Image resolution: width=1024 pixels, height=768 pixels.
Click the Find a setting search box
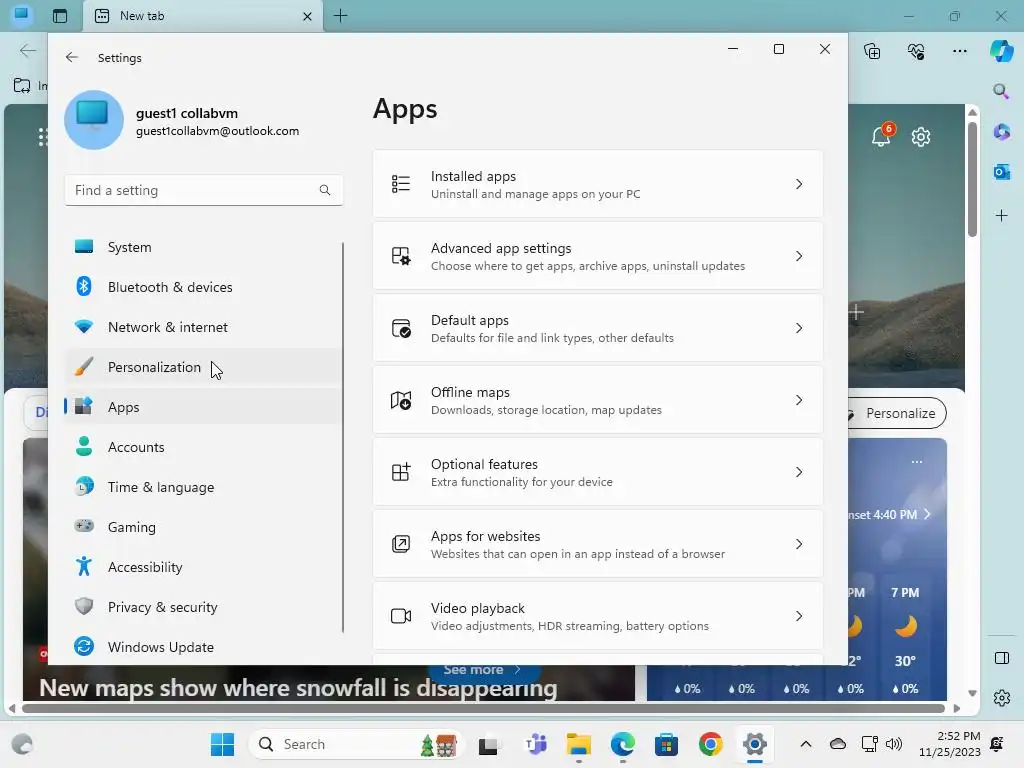[204, 190]
